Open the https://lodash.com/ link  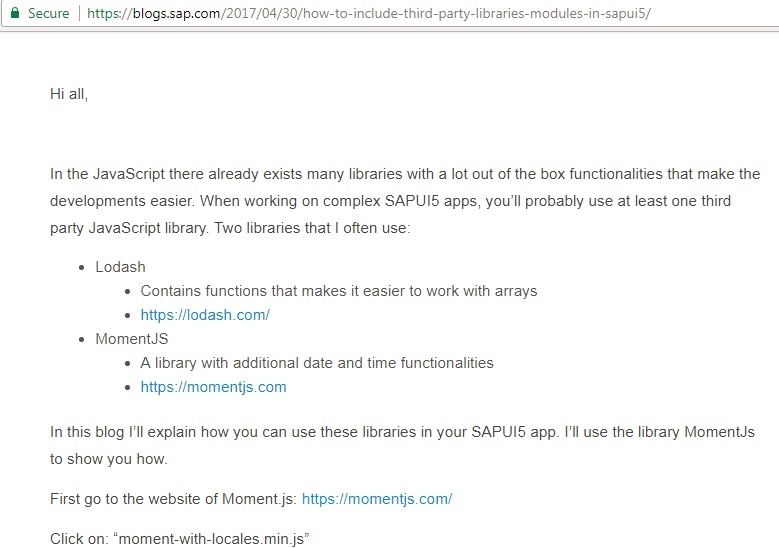(205, 315)
